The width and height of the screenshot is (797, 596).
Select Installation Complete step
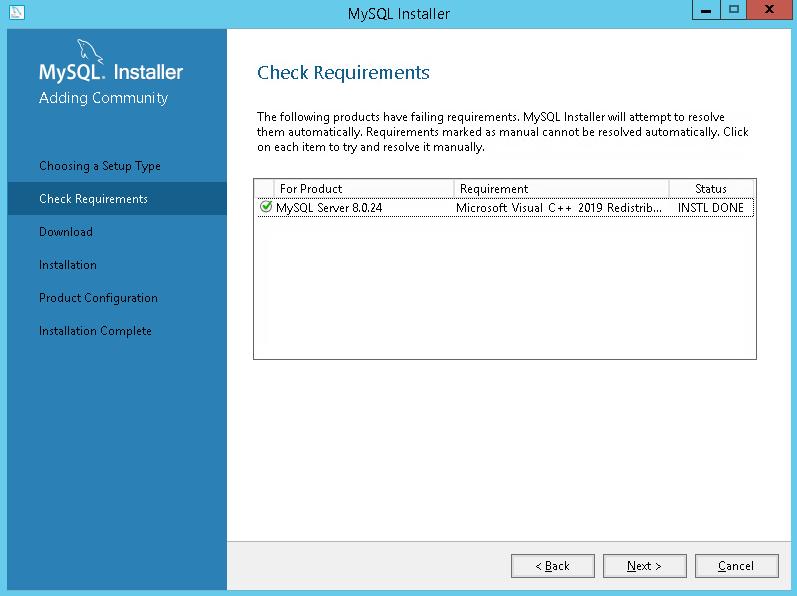click(x=95, y=331)
